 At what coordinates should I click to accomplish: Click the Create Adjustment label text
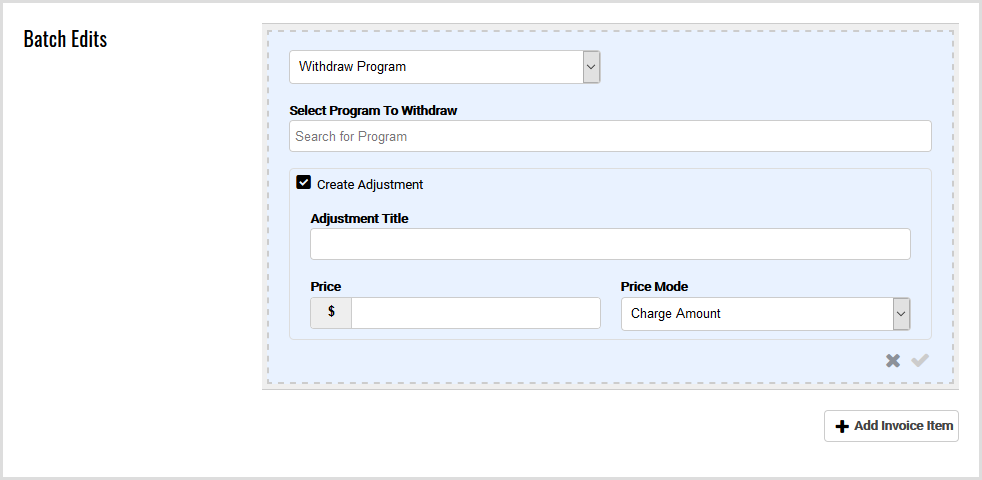click(x=370, y=185)
